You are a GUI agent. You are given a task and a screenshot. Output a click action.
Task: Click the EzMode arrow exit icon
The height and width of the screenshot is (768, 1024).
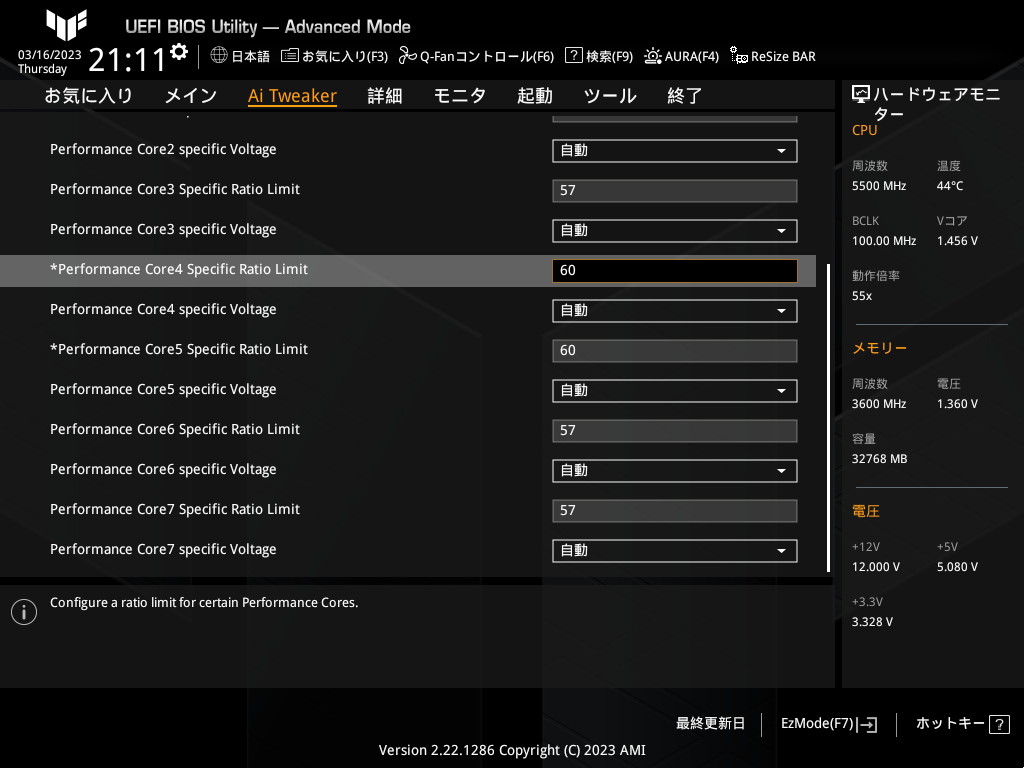point(867,724)
